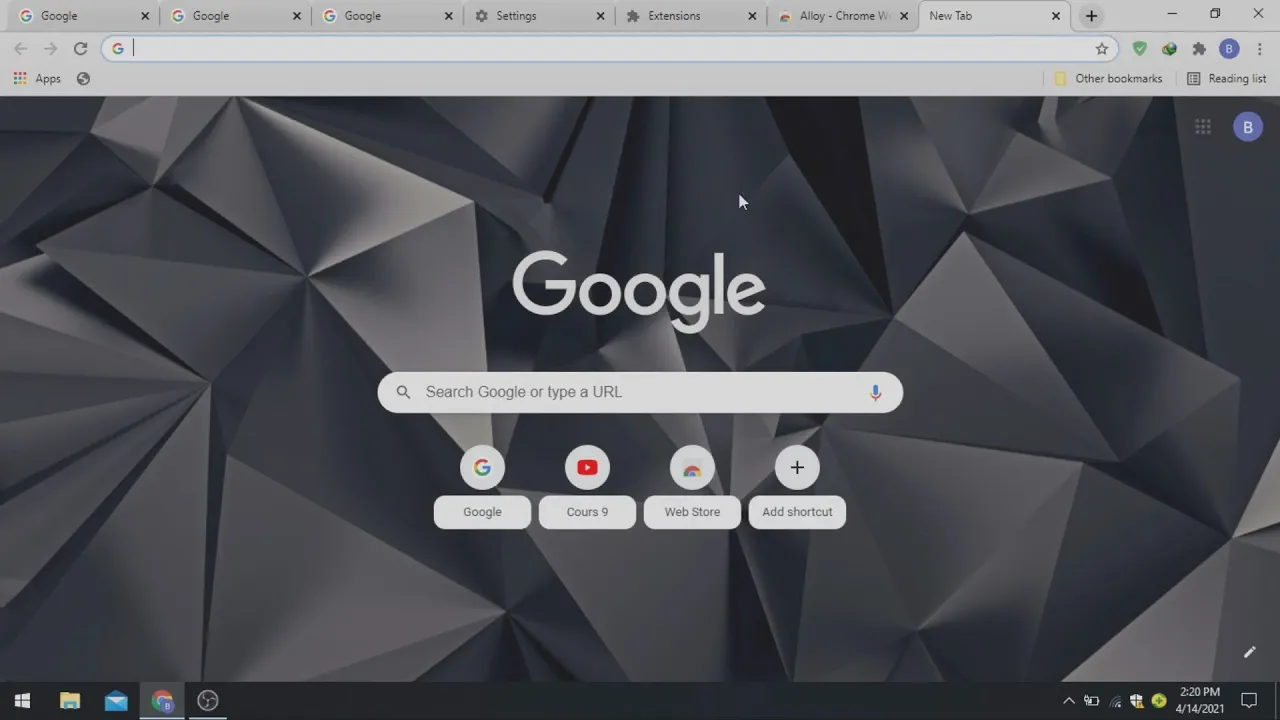The image size is (1280, 720).
Task: Click Add shortcut button
Action: tap(797, 487)
